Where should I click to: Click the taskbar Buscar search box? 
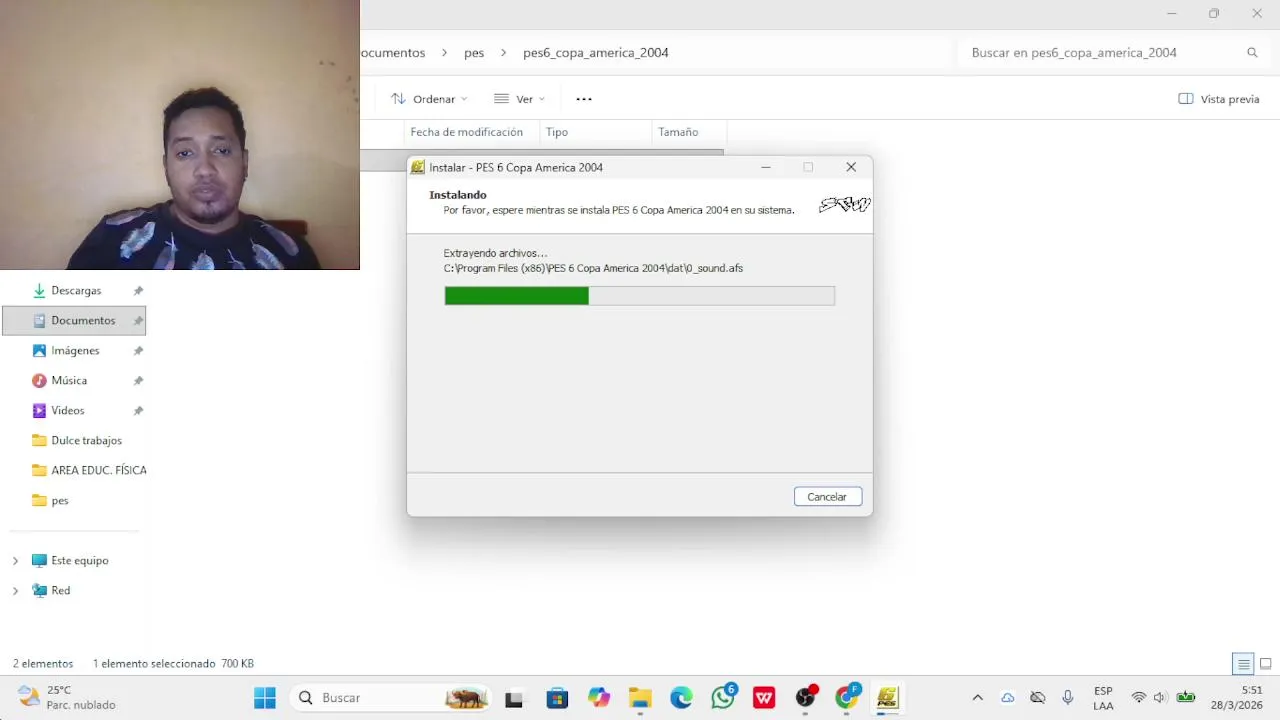tap(391, 698)
